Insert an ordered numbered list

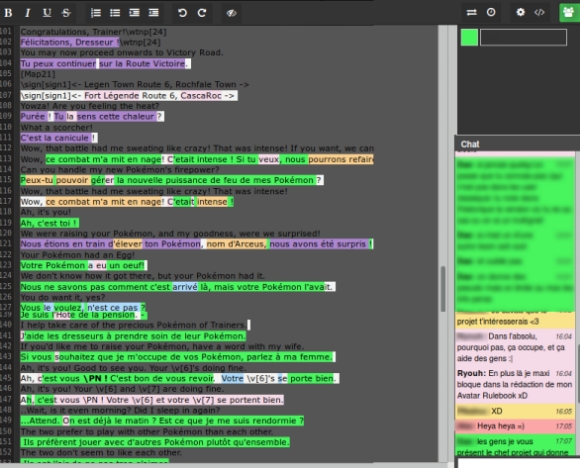pos(96,13)
